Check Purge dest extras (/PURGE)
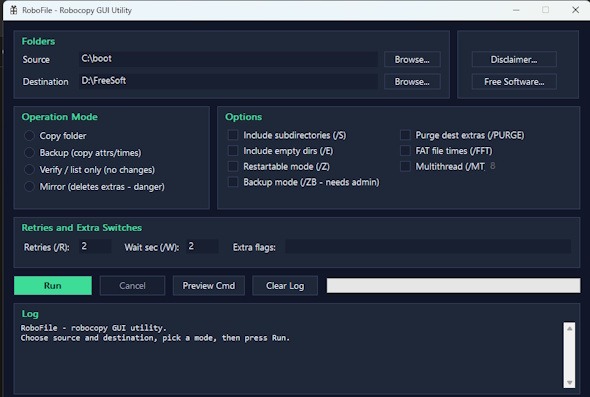 click(405, 135)
